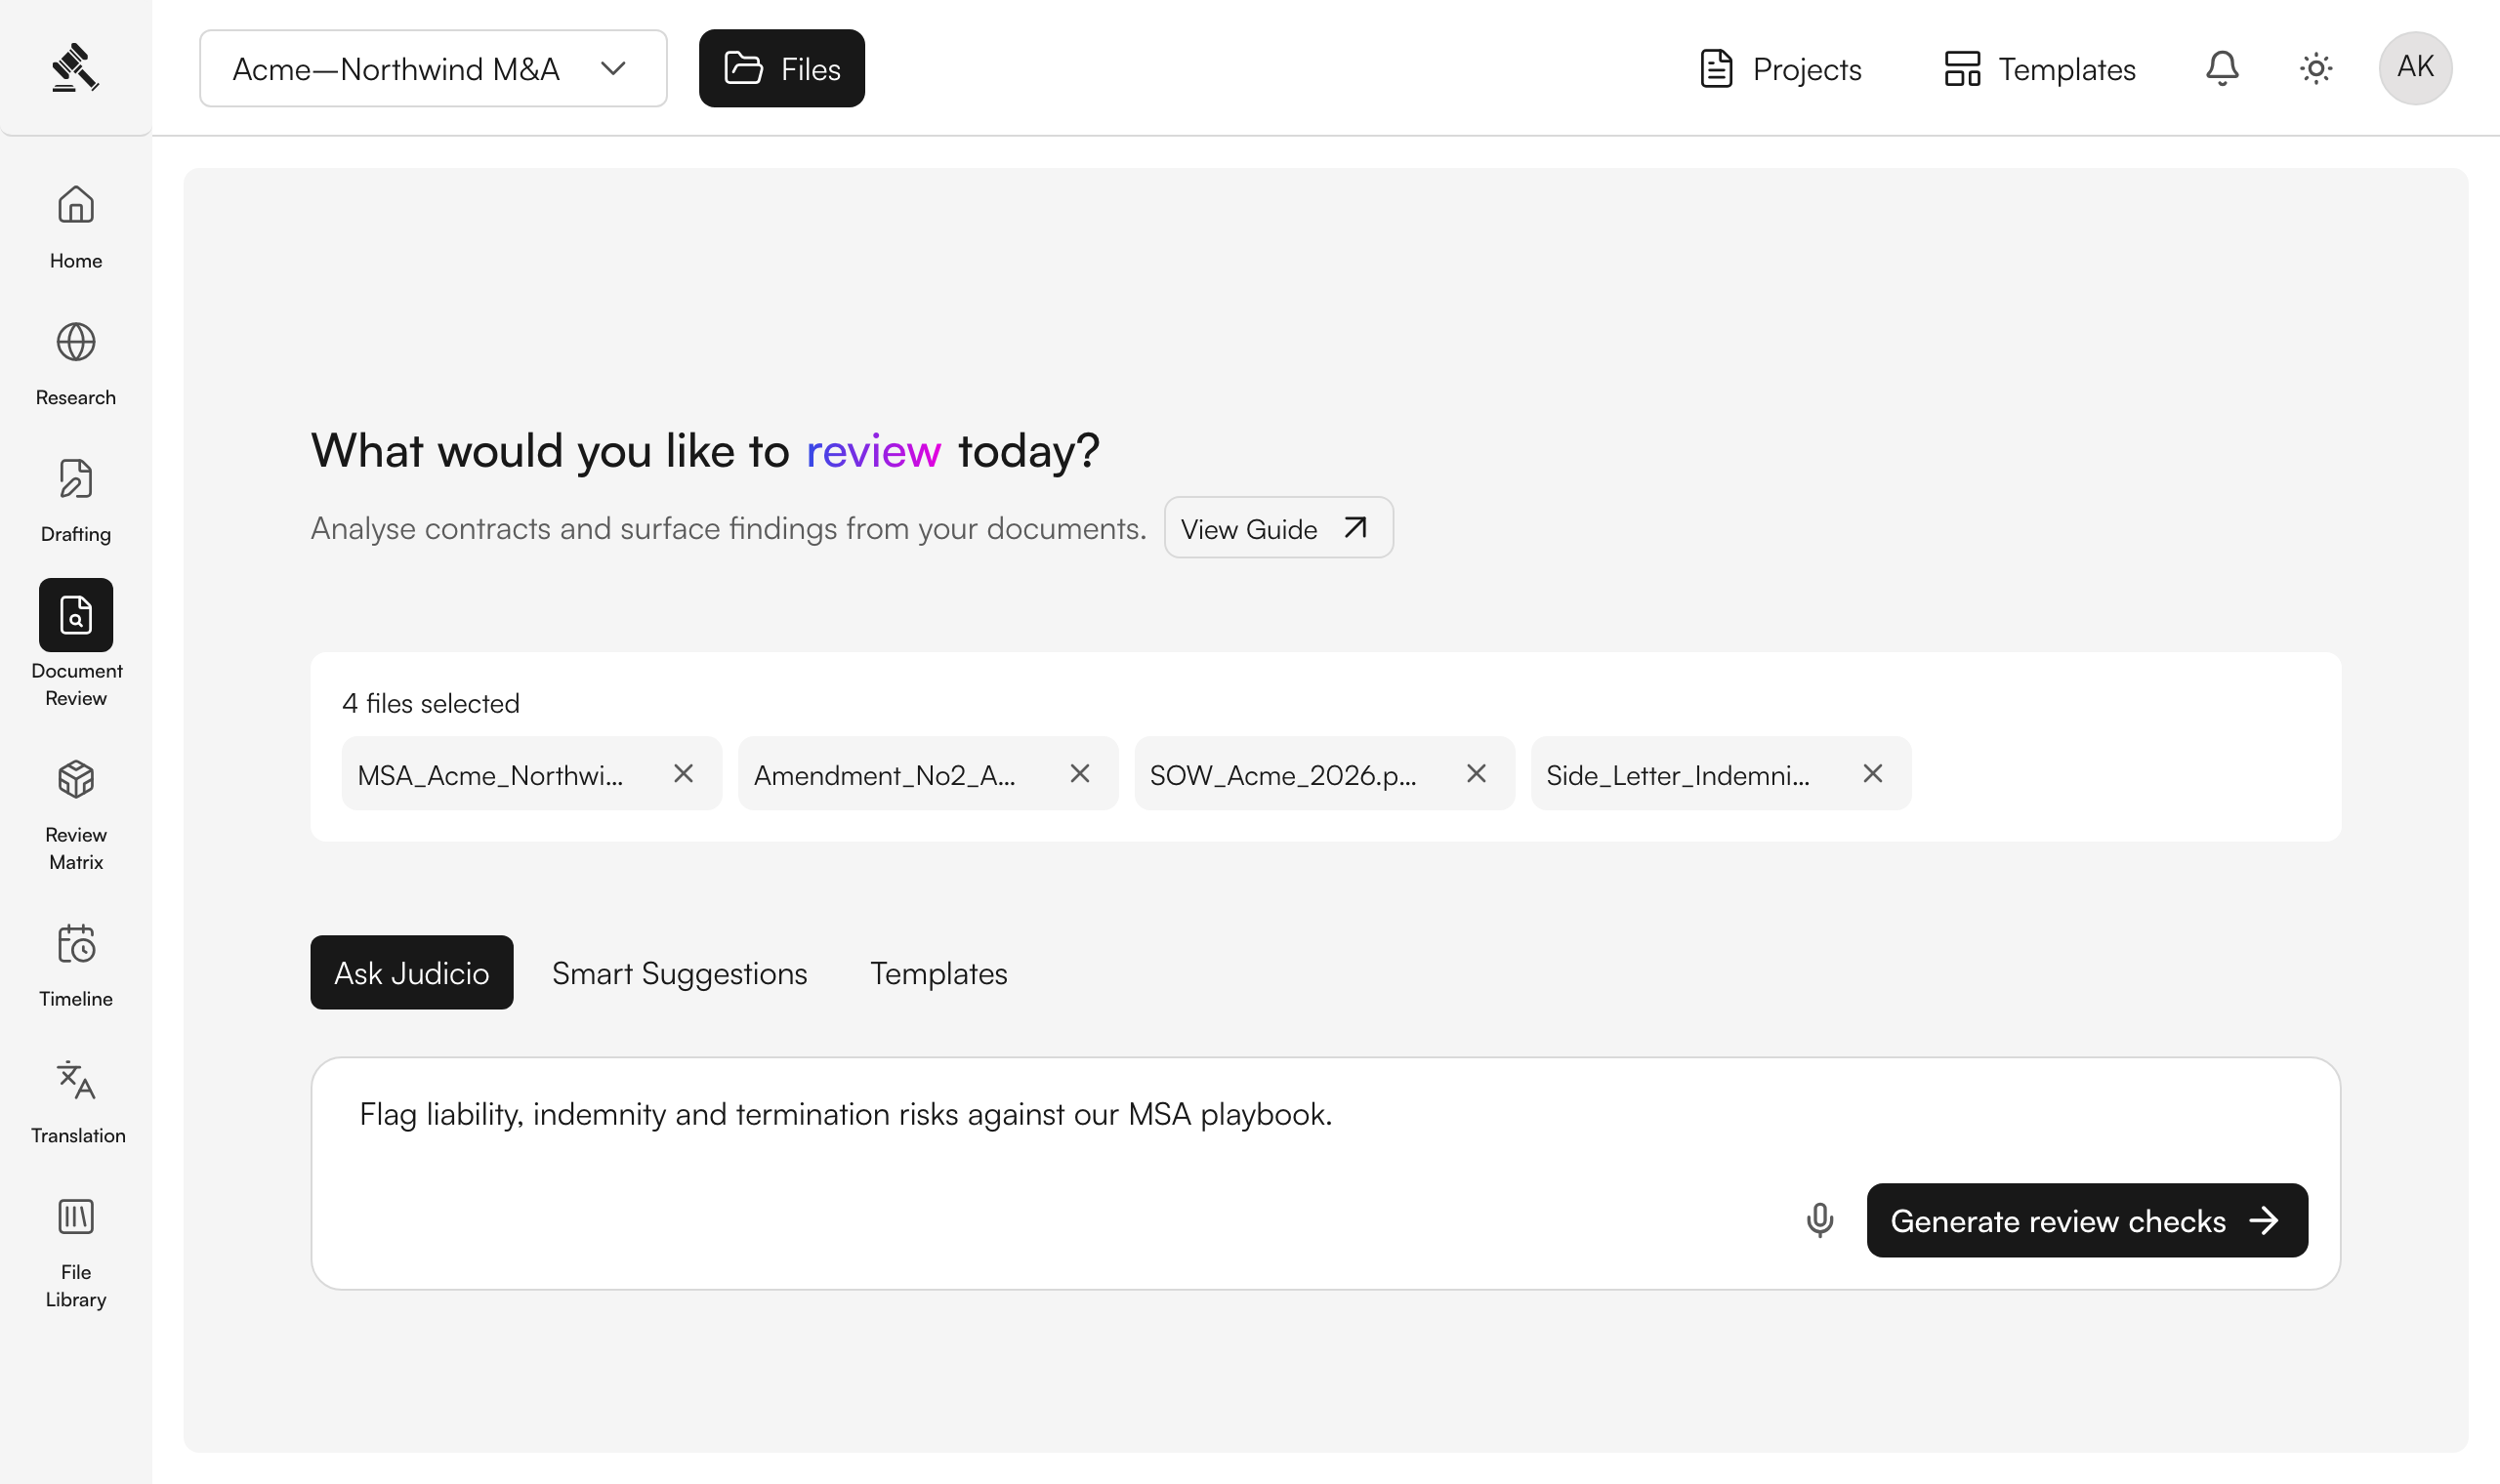Select the Templates tab below files
Screen dimensions: 2500x1484
pyautogui.click(x=938, y=973)
